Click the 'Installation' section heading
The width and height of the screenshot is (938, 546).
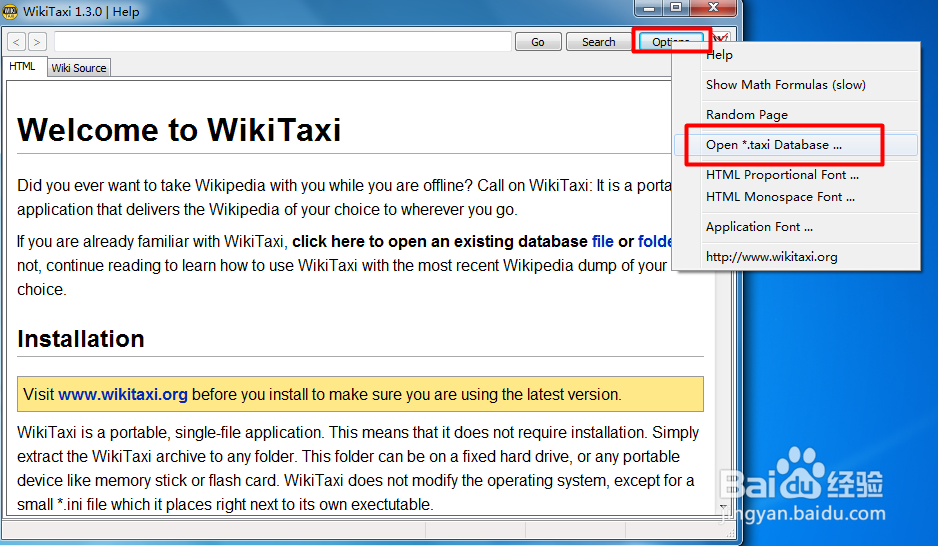click(x=81, y=339)
